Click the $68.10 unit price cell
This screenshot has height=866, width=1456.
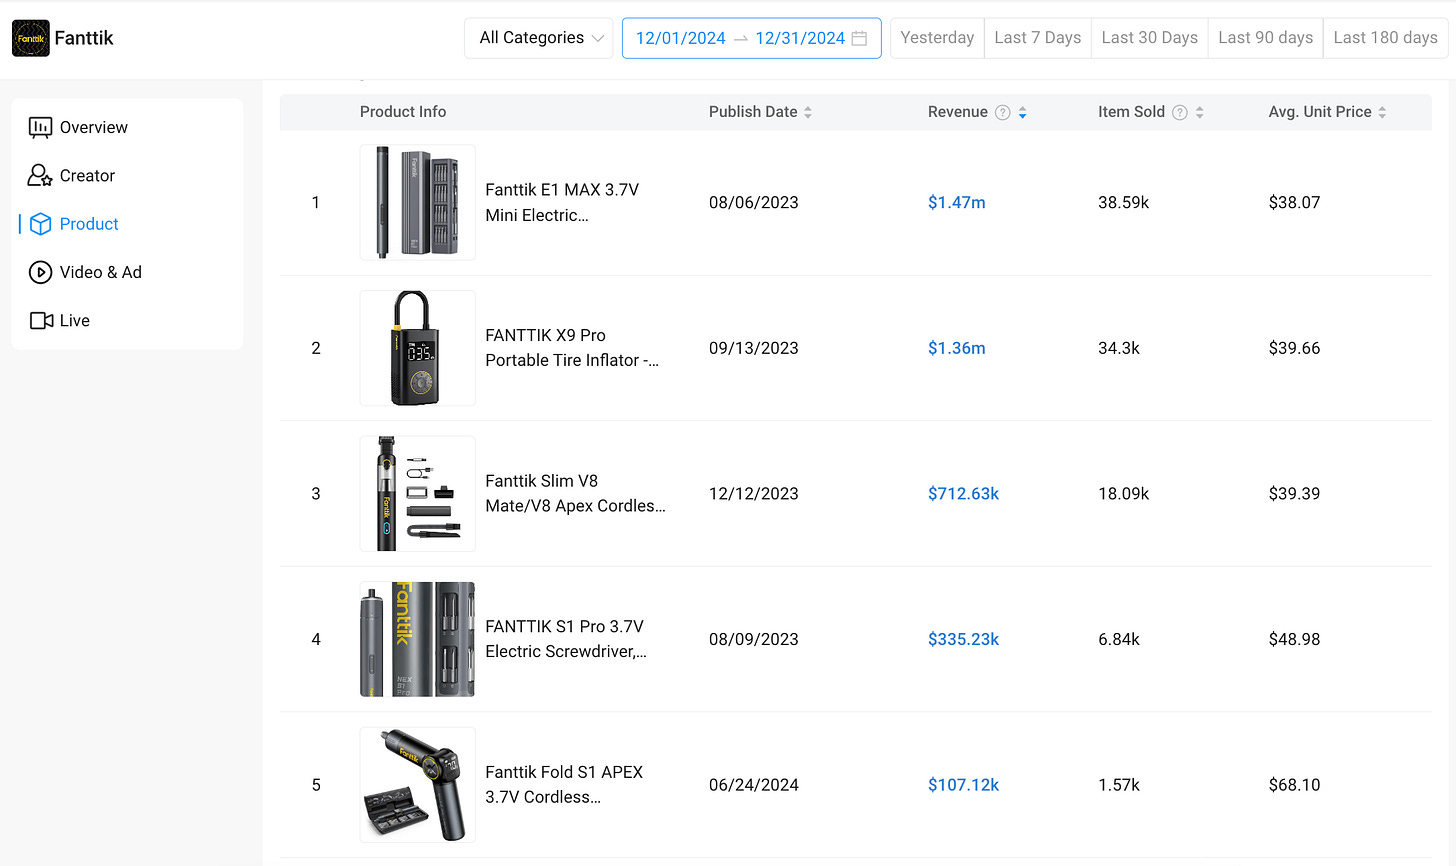click(1295, 785)
